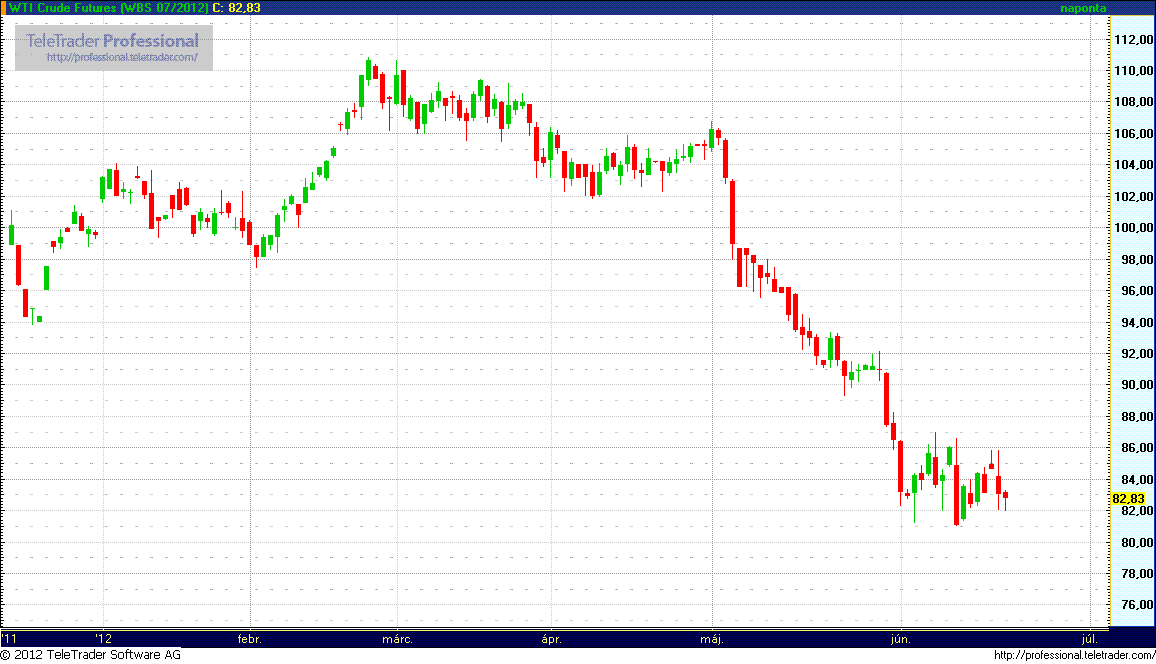Click the '© 2012 TeleTrader Software AG' copyright text
1156x664 pixels.
91,654
